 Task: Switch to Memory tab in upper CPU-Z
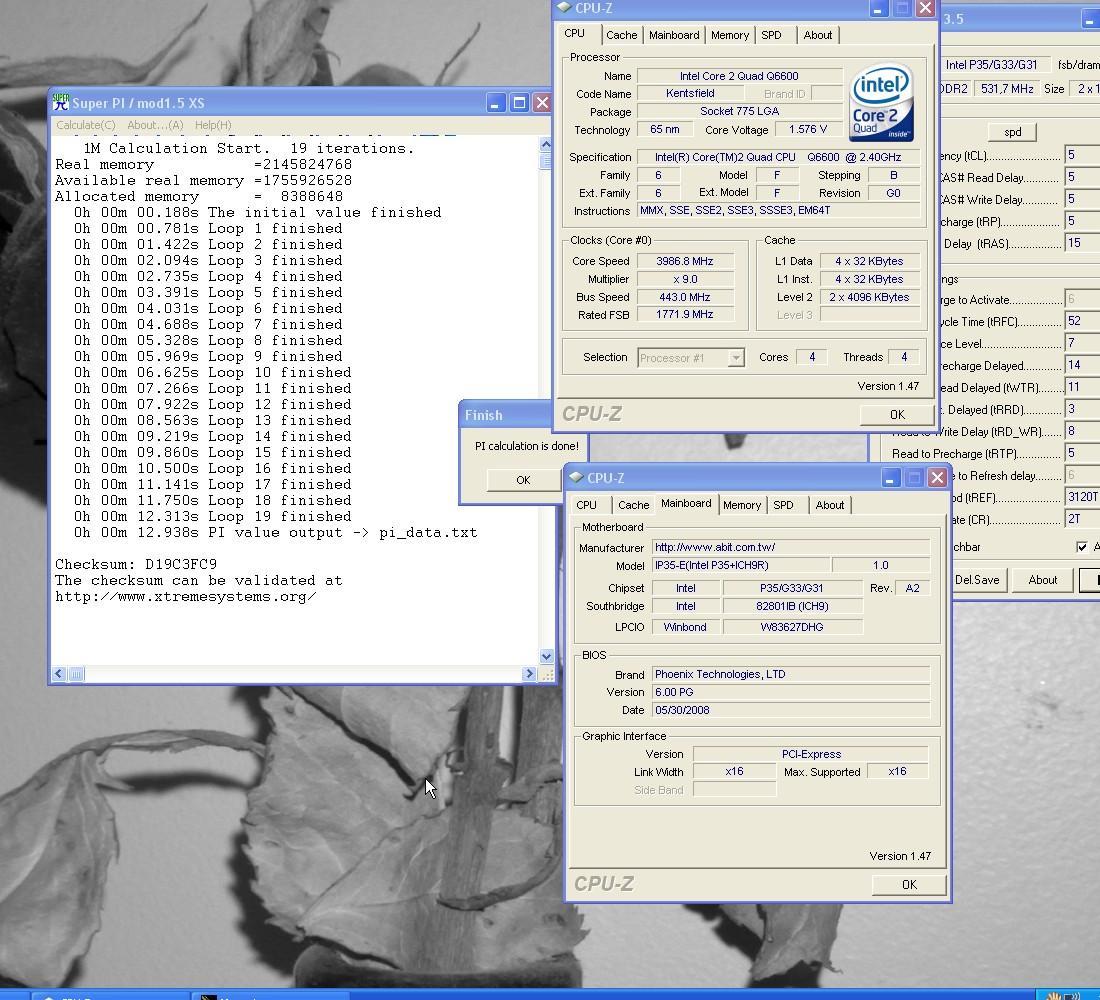(730, 35)
